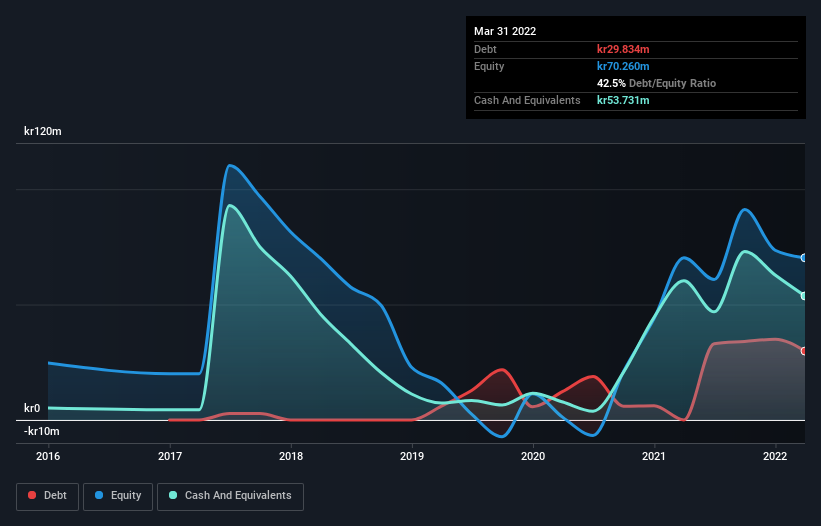This screenshot has width=821, height=526.
Task: Click the Equity row label in tooltip
Action: point(489,66)
